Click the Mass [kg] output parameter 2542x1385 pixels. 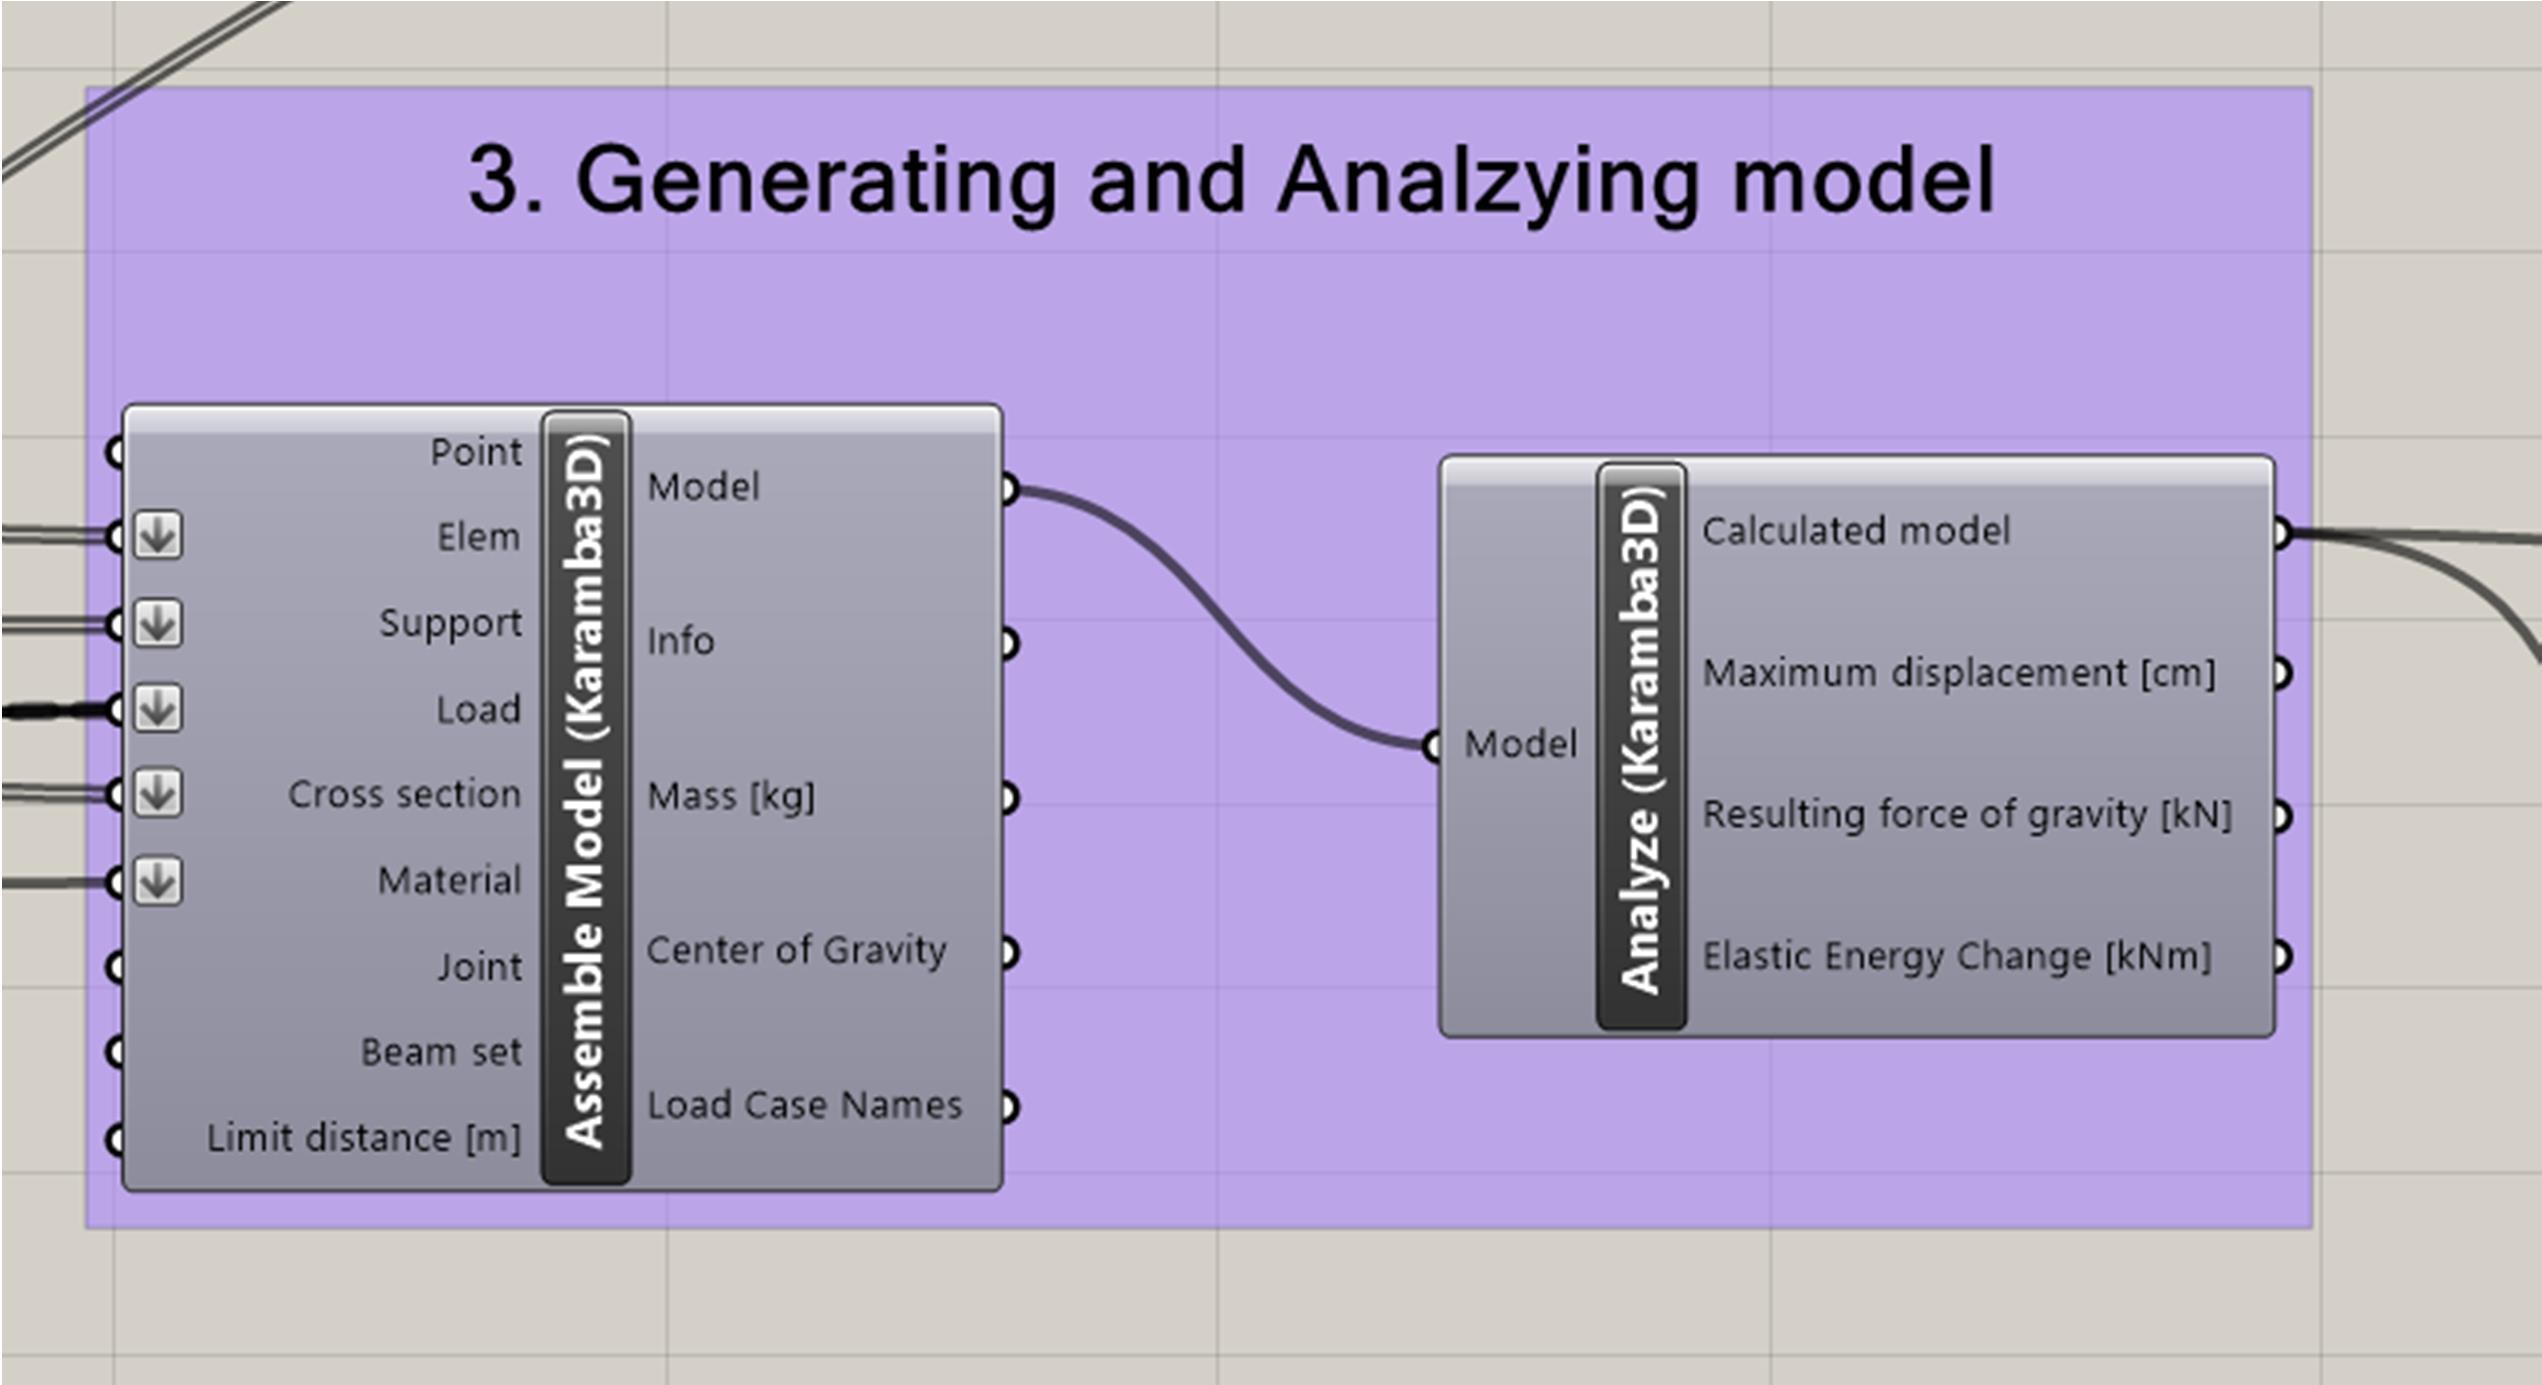[730, 796]
